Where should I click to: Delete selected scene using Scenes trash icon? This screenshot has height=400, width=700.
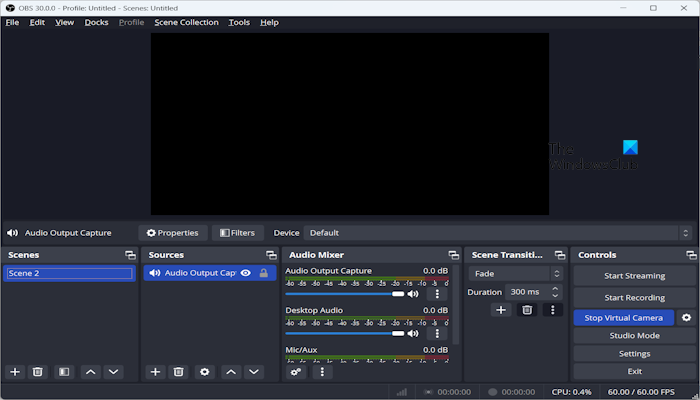click(x=38, y=371)
